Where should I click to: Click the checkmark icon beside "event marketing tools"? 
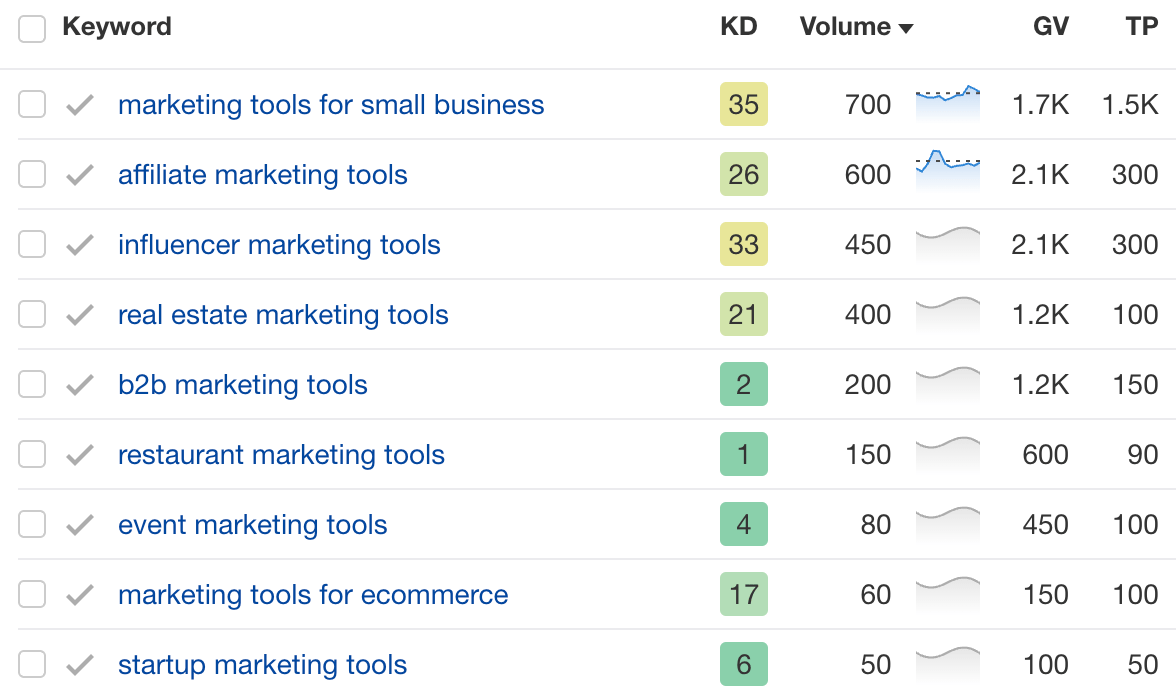pos(78,524)
